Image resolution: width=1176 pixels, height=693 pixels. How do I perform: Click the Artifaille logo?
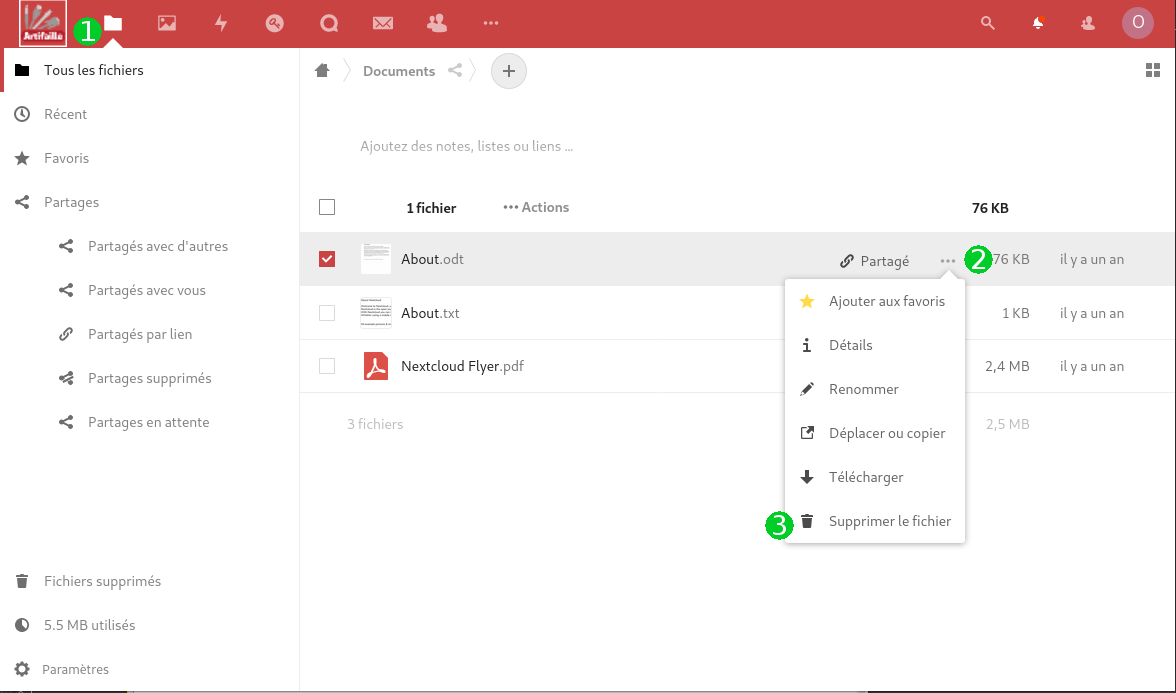point(44,23)
